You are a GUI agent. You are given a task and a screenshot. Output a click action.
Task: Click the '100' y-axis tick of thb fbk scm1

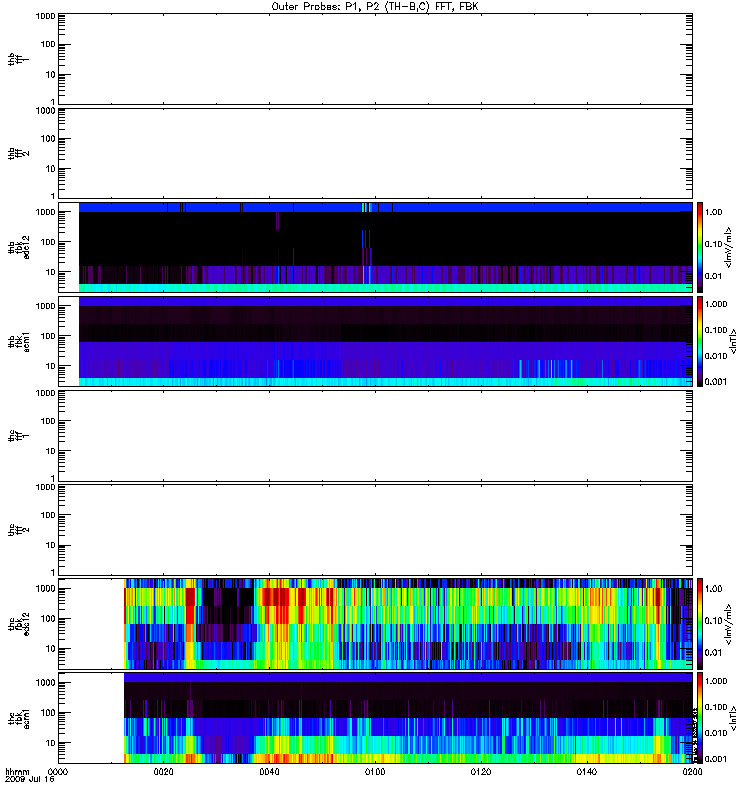pyautogui.click(x=48, y=336)
